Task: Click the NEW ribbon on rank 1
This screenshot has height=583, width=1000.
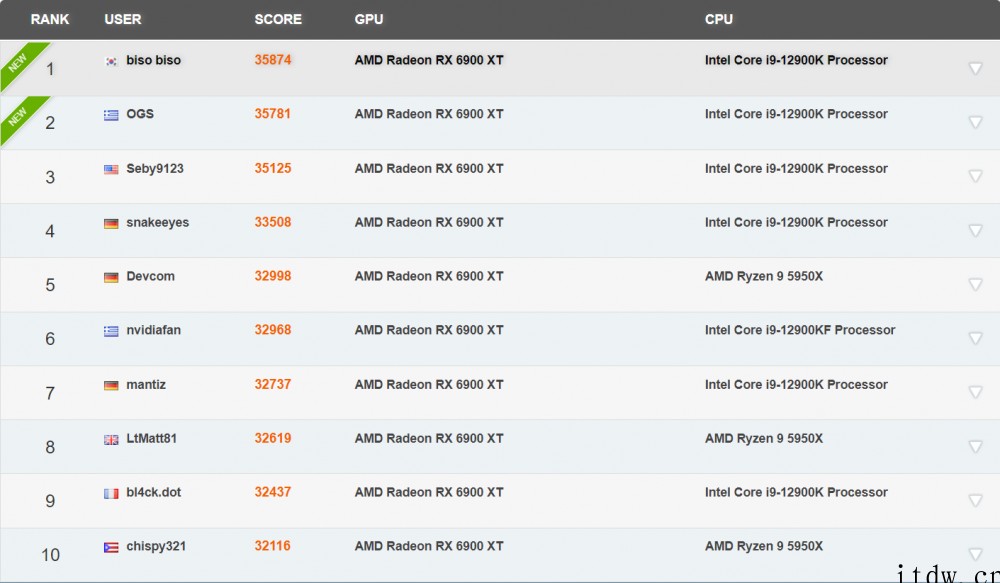Action: pyautogui.click(x=19, y=62)
